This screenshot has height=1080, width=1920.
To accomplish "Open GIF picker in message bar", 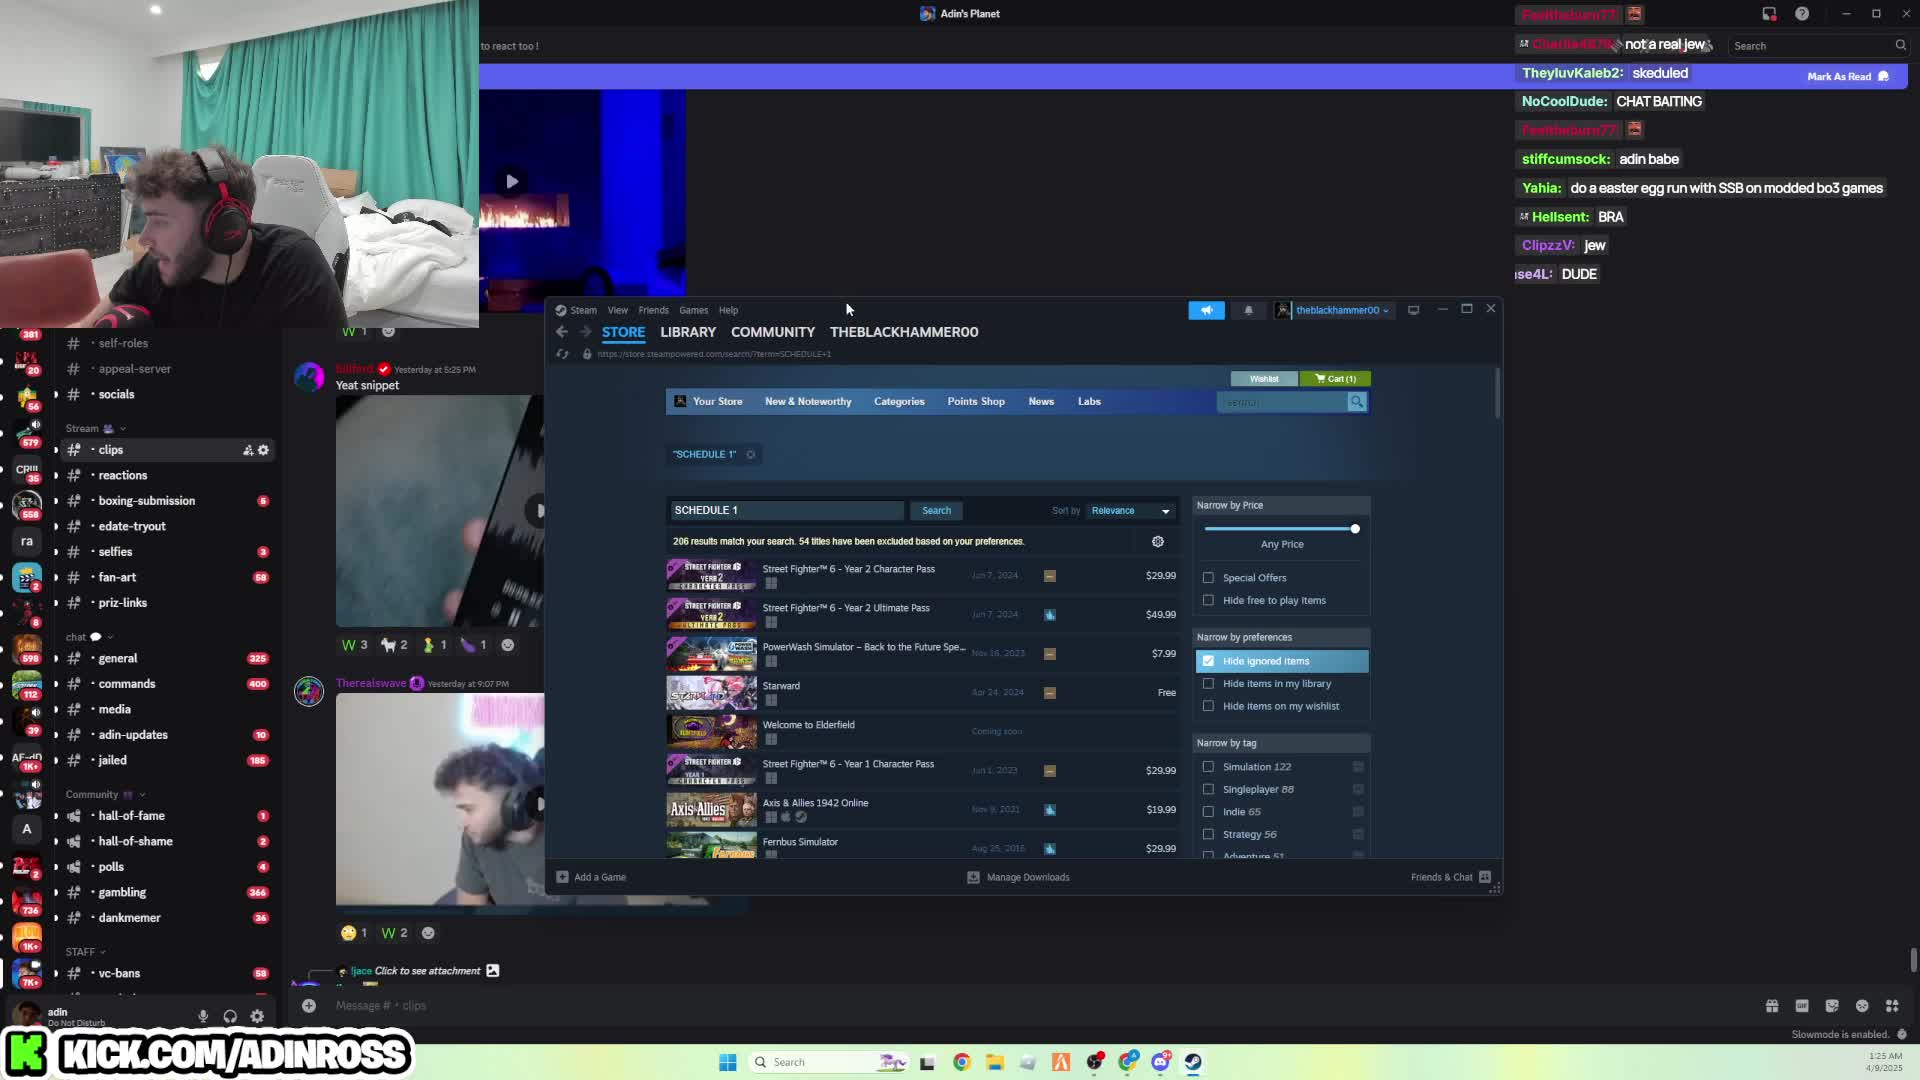I will [1802, 1006].
